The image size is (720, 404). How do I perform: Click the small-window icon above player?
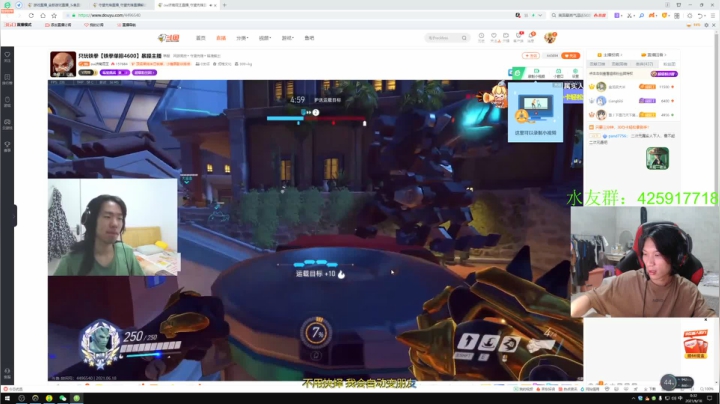(558, 73)
